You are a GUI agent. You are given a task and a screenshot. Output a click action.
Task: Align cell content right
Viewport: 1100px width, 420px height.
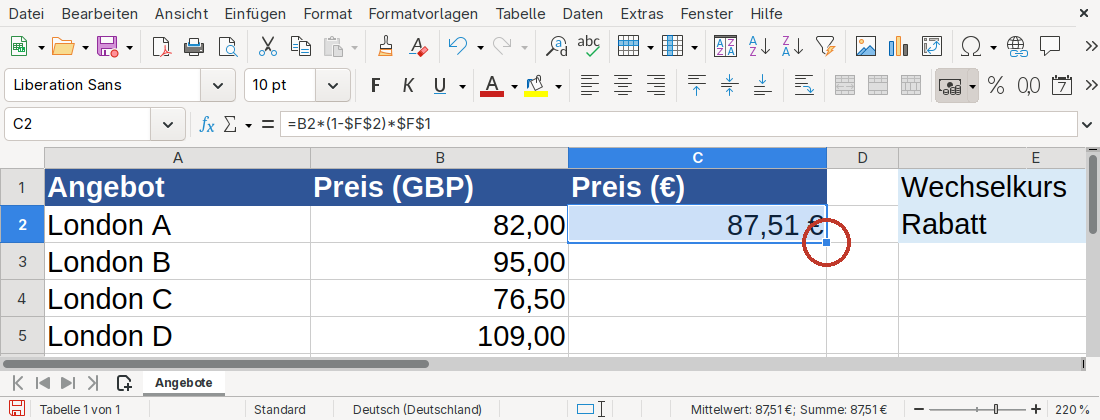[656, 86]
